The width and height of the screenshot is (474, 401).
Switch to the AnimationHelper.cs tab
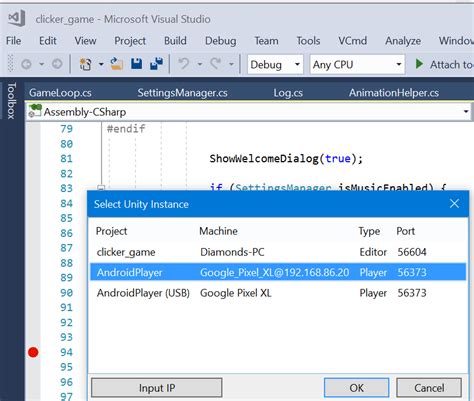(x=394, y=93)
